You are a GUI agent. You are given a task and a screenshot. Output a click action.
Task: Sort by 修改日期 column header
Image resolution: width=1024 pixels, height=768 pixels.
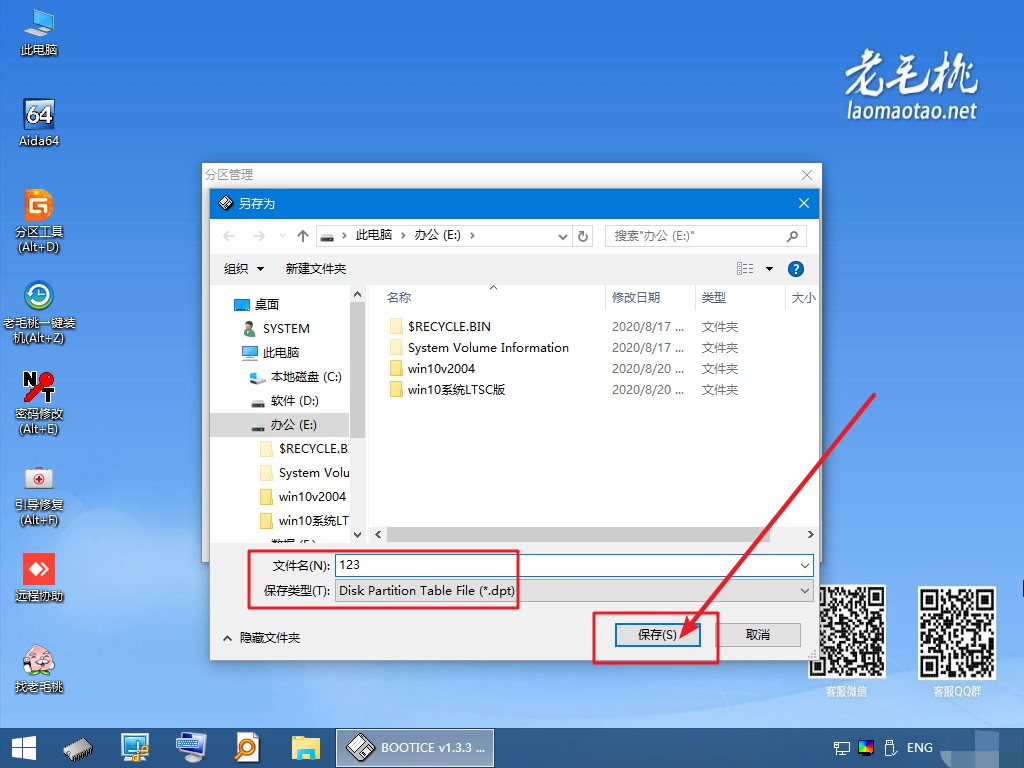tap(635, 298)
